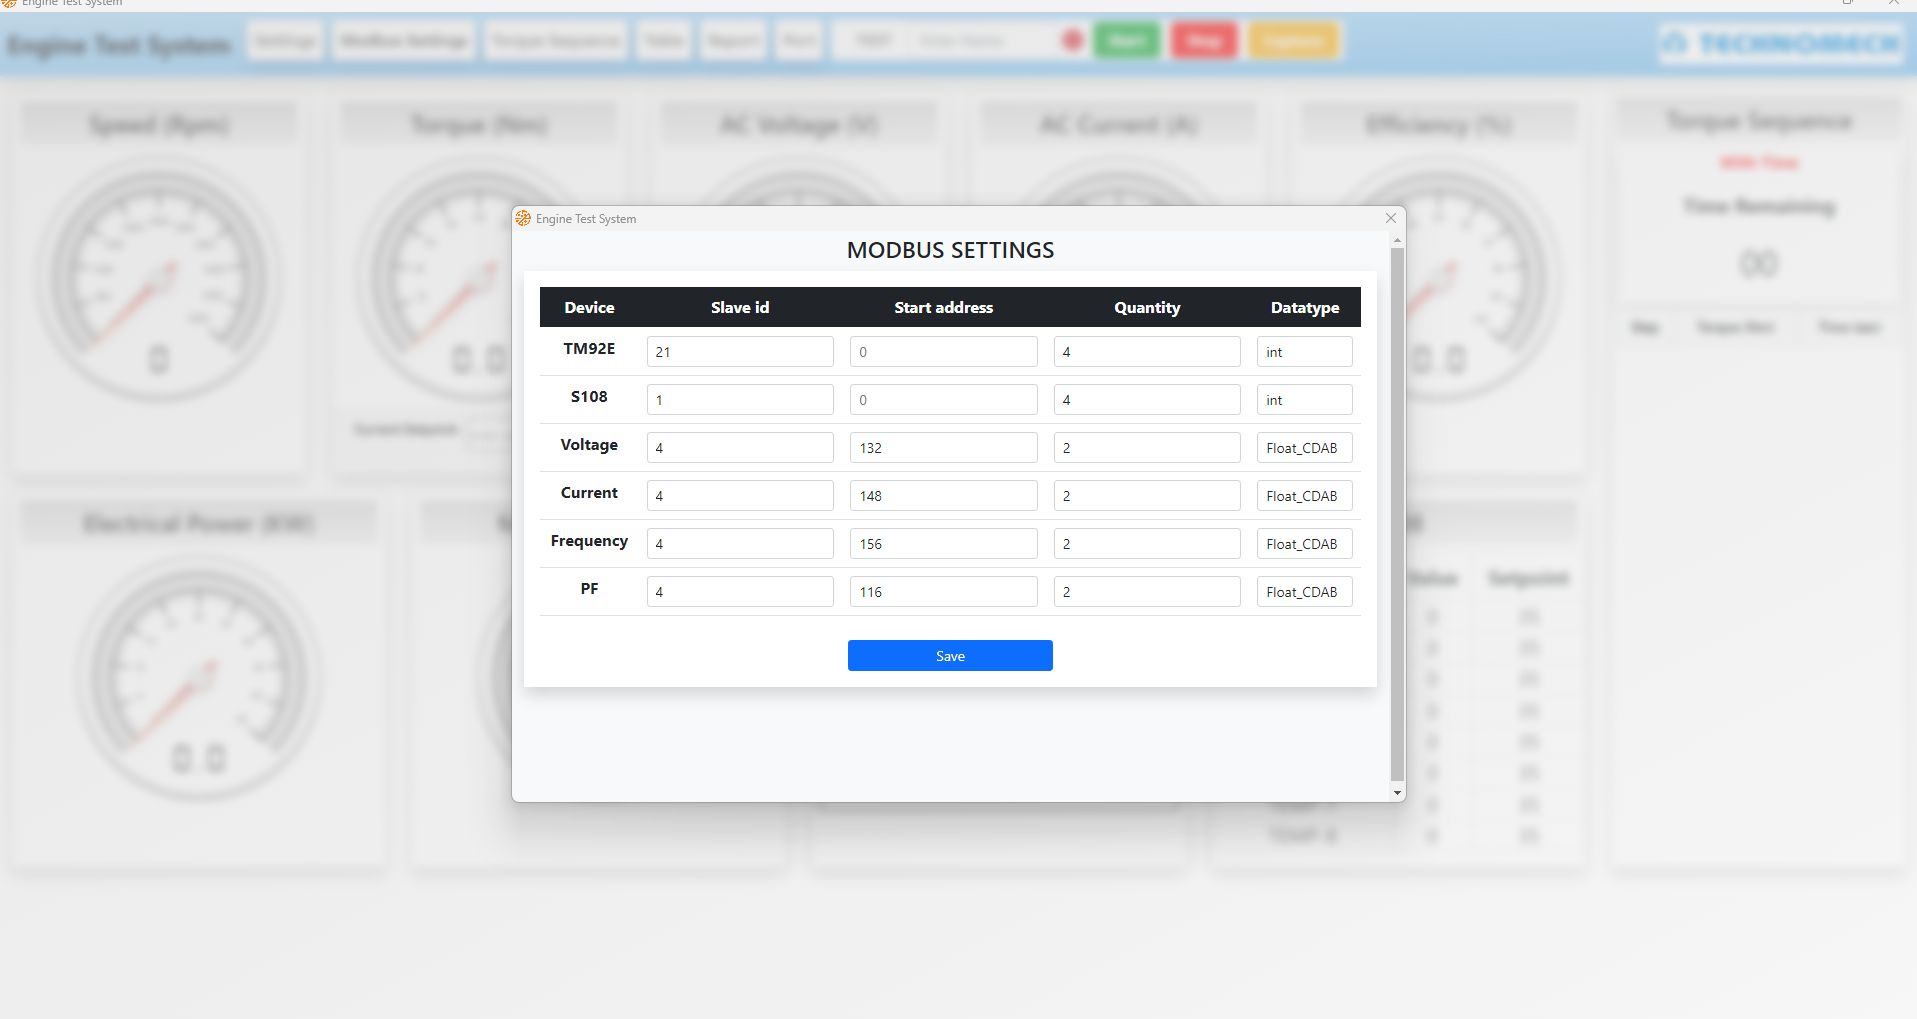Click the Engine Test System dialog title text
Image resolution: width=1917 pixels, height=1019 pixels.
pyautogui.click(x=585, y=218)
